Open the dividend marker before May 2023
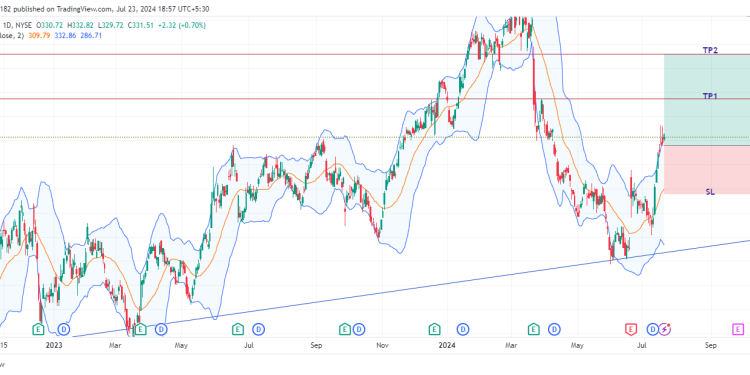 click(x=162, y=329)
